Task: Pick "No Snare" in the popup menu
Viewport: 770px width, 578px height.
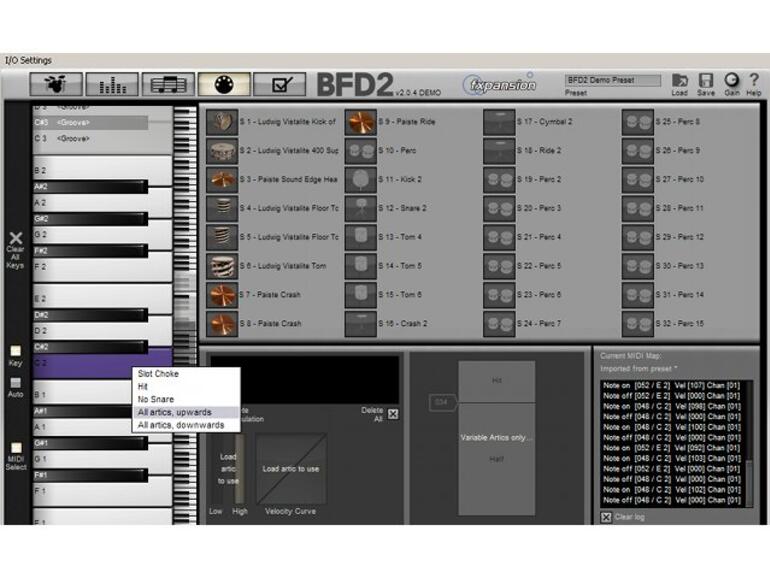Action: pyautogui.click(x=156, y=399)
